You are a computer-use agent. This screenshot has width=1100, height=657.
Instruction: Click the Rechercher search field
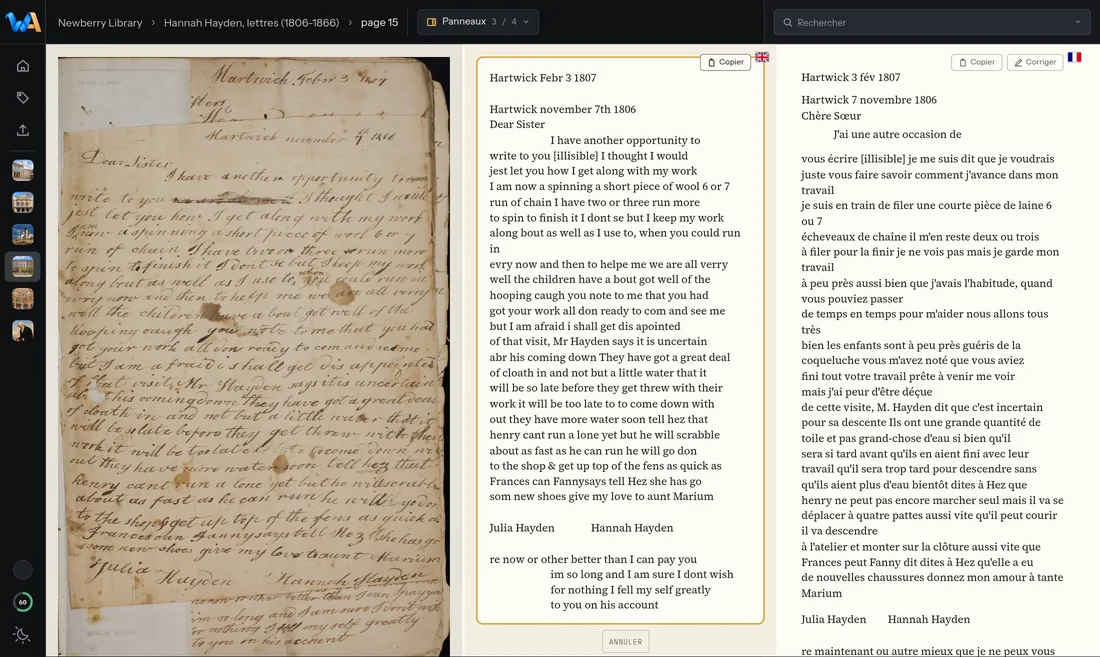(932, 22)
